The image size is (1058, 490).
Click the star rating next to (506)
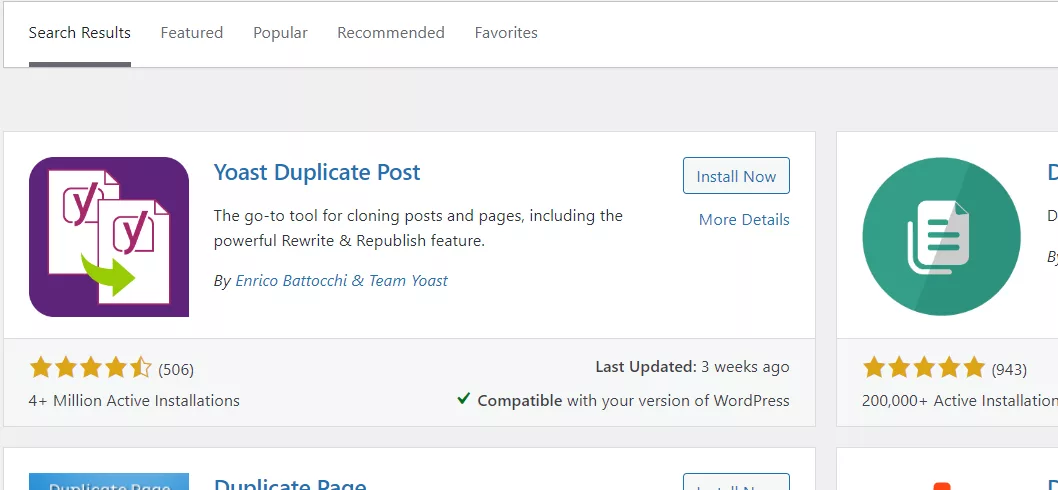pyautogui.click(x=90, y=368)
